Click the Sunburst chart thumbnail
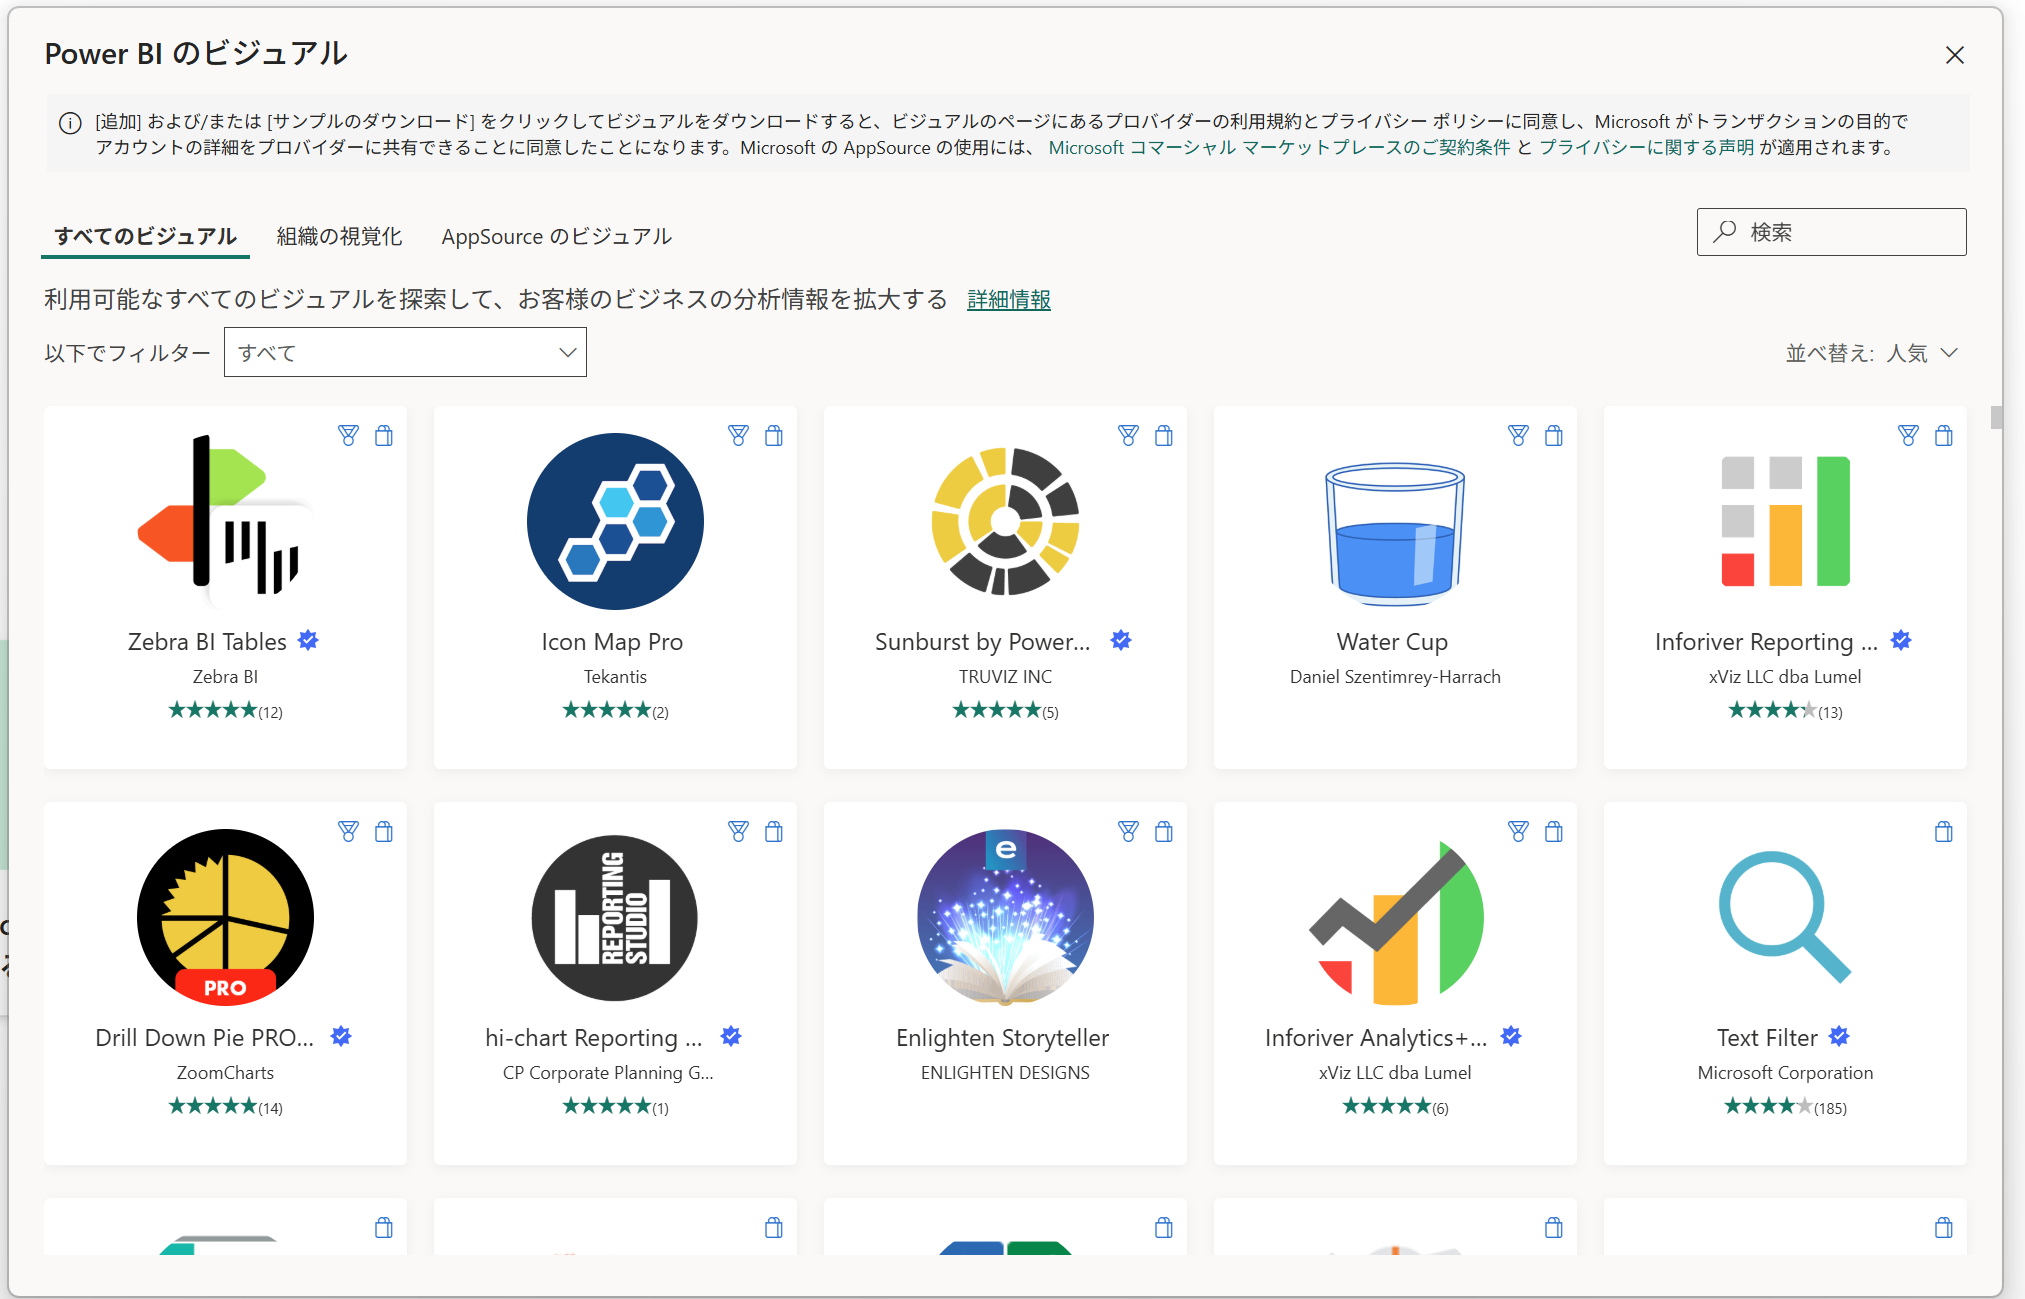This screenshot has width=2025, height=1299. [1005, 521]
